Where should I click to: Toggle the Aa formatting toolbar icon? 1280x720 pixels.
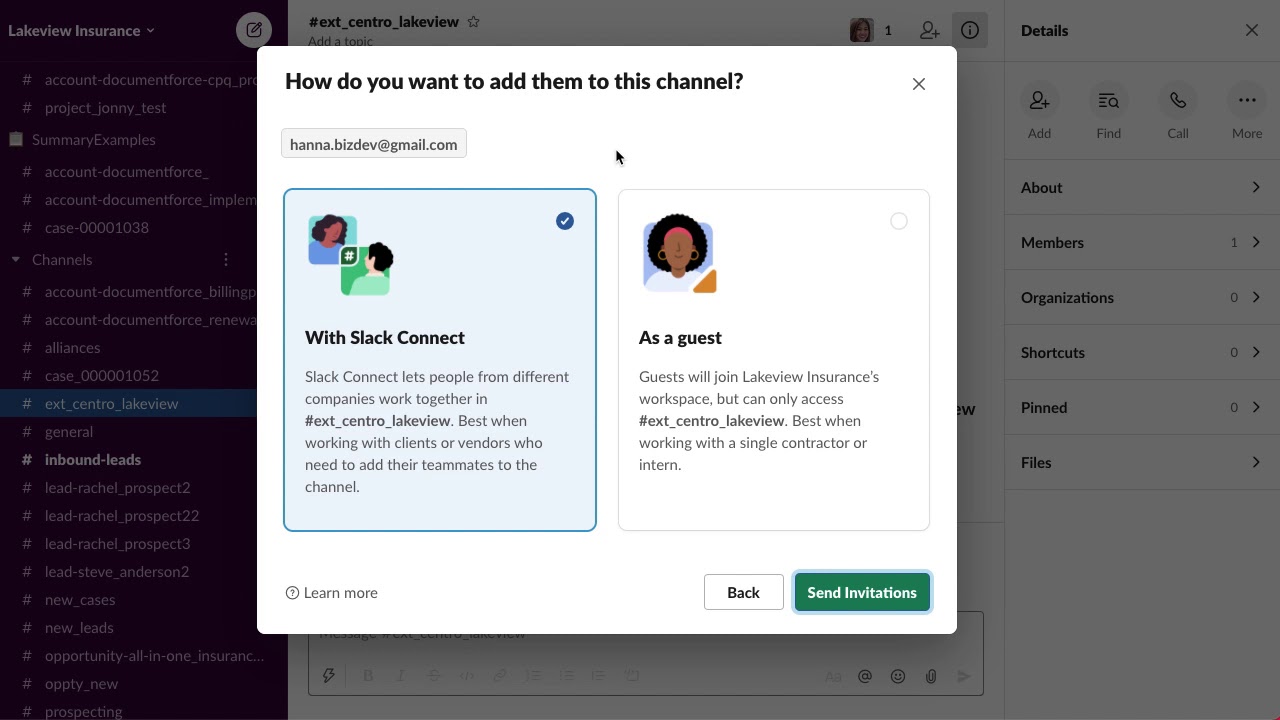(x=832, y=676)
